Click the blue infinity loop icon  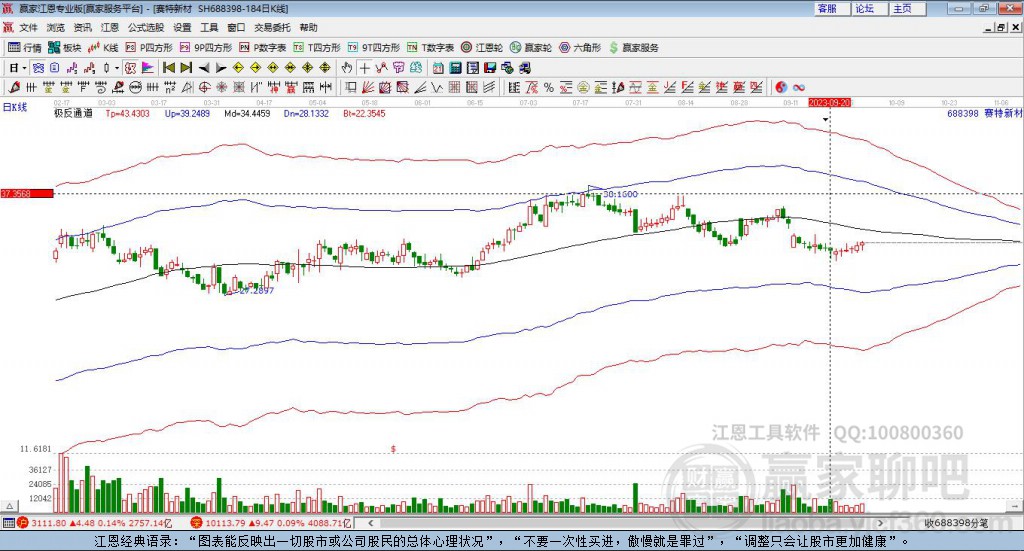[x=799, y=87]
